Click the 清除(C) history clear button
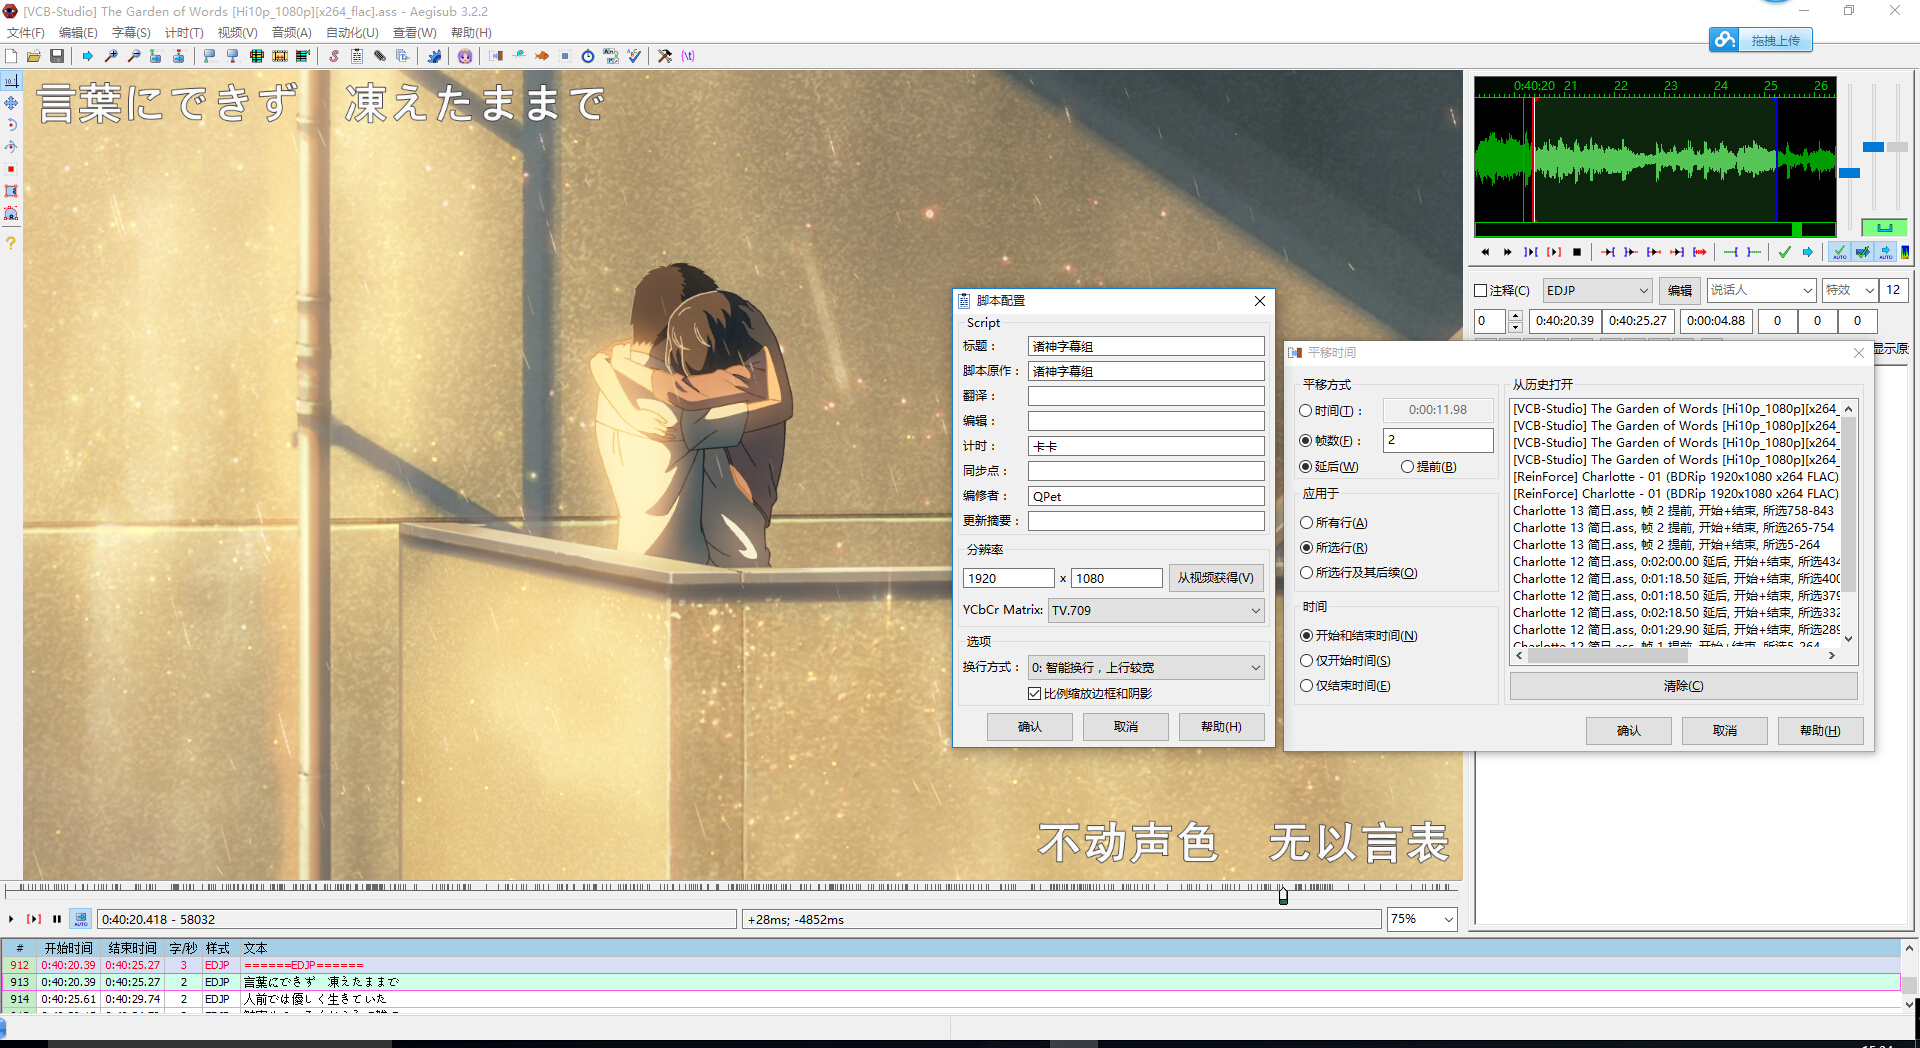Image resolution: width=1920 pixels, height=1048 pixels. click(x=1683, y=686)
